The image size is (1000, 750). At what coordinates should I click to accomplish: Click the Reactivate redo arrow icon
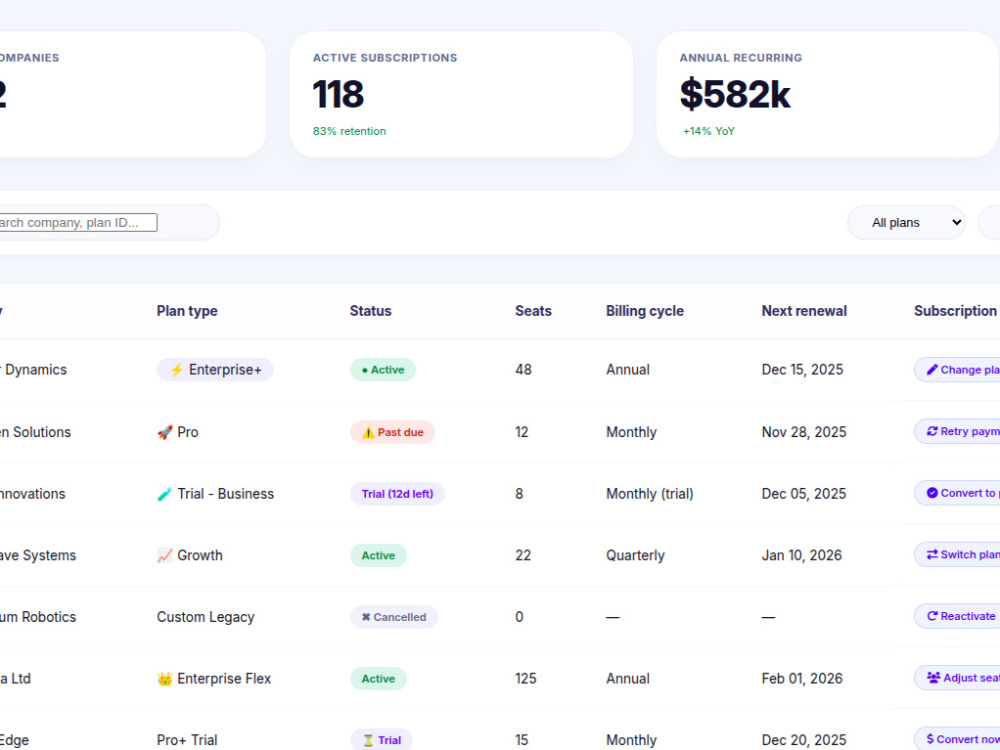click(932, 616)
